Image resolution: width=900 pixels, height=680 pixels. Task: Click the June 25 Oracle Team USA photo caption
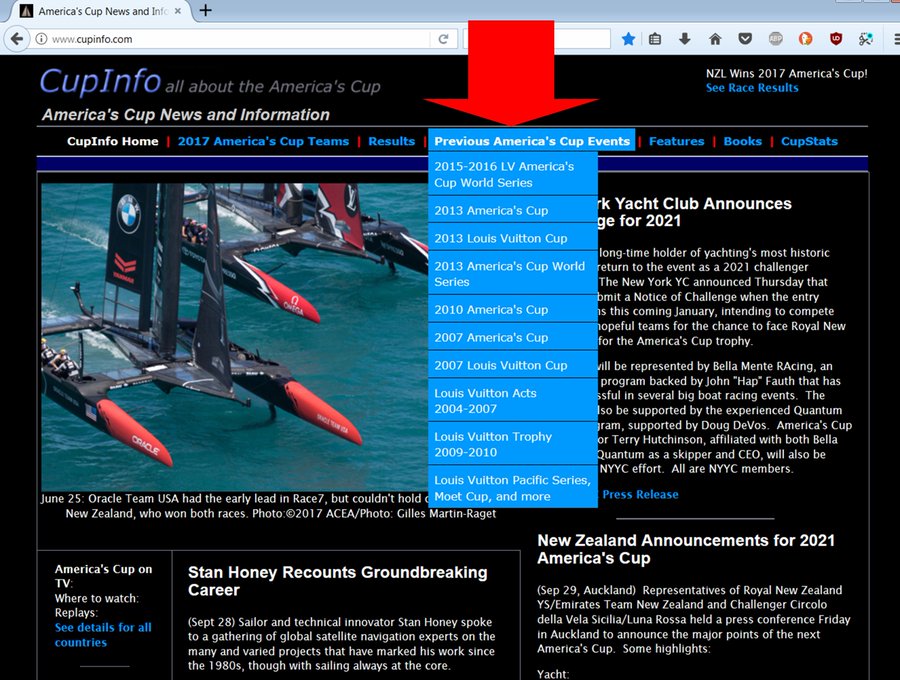tap(268, 506)
